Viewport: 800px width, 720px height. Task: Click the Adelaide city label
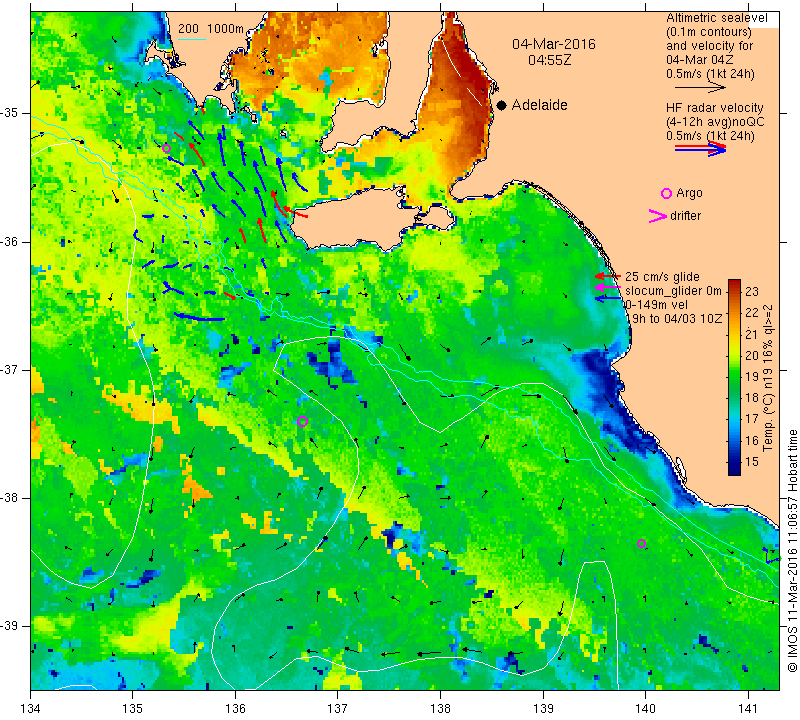(539, 105)
